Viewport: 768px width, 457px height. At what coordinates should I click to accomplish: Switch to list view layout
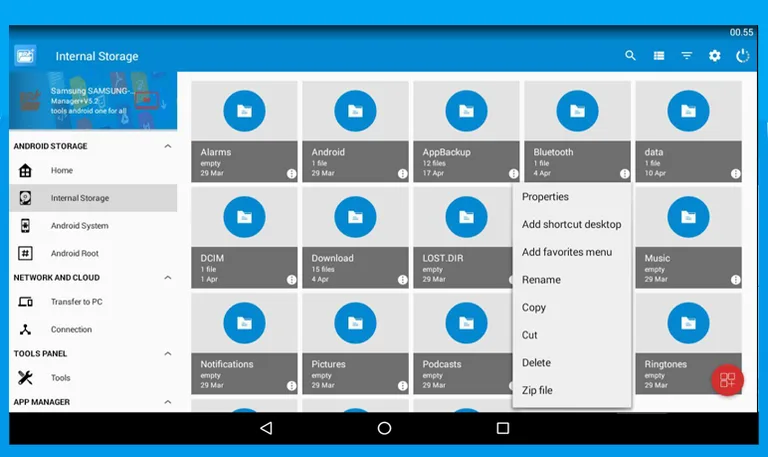click(659, 56)
